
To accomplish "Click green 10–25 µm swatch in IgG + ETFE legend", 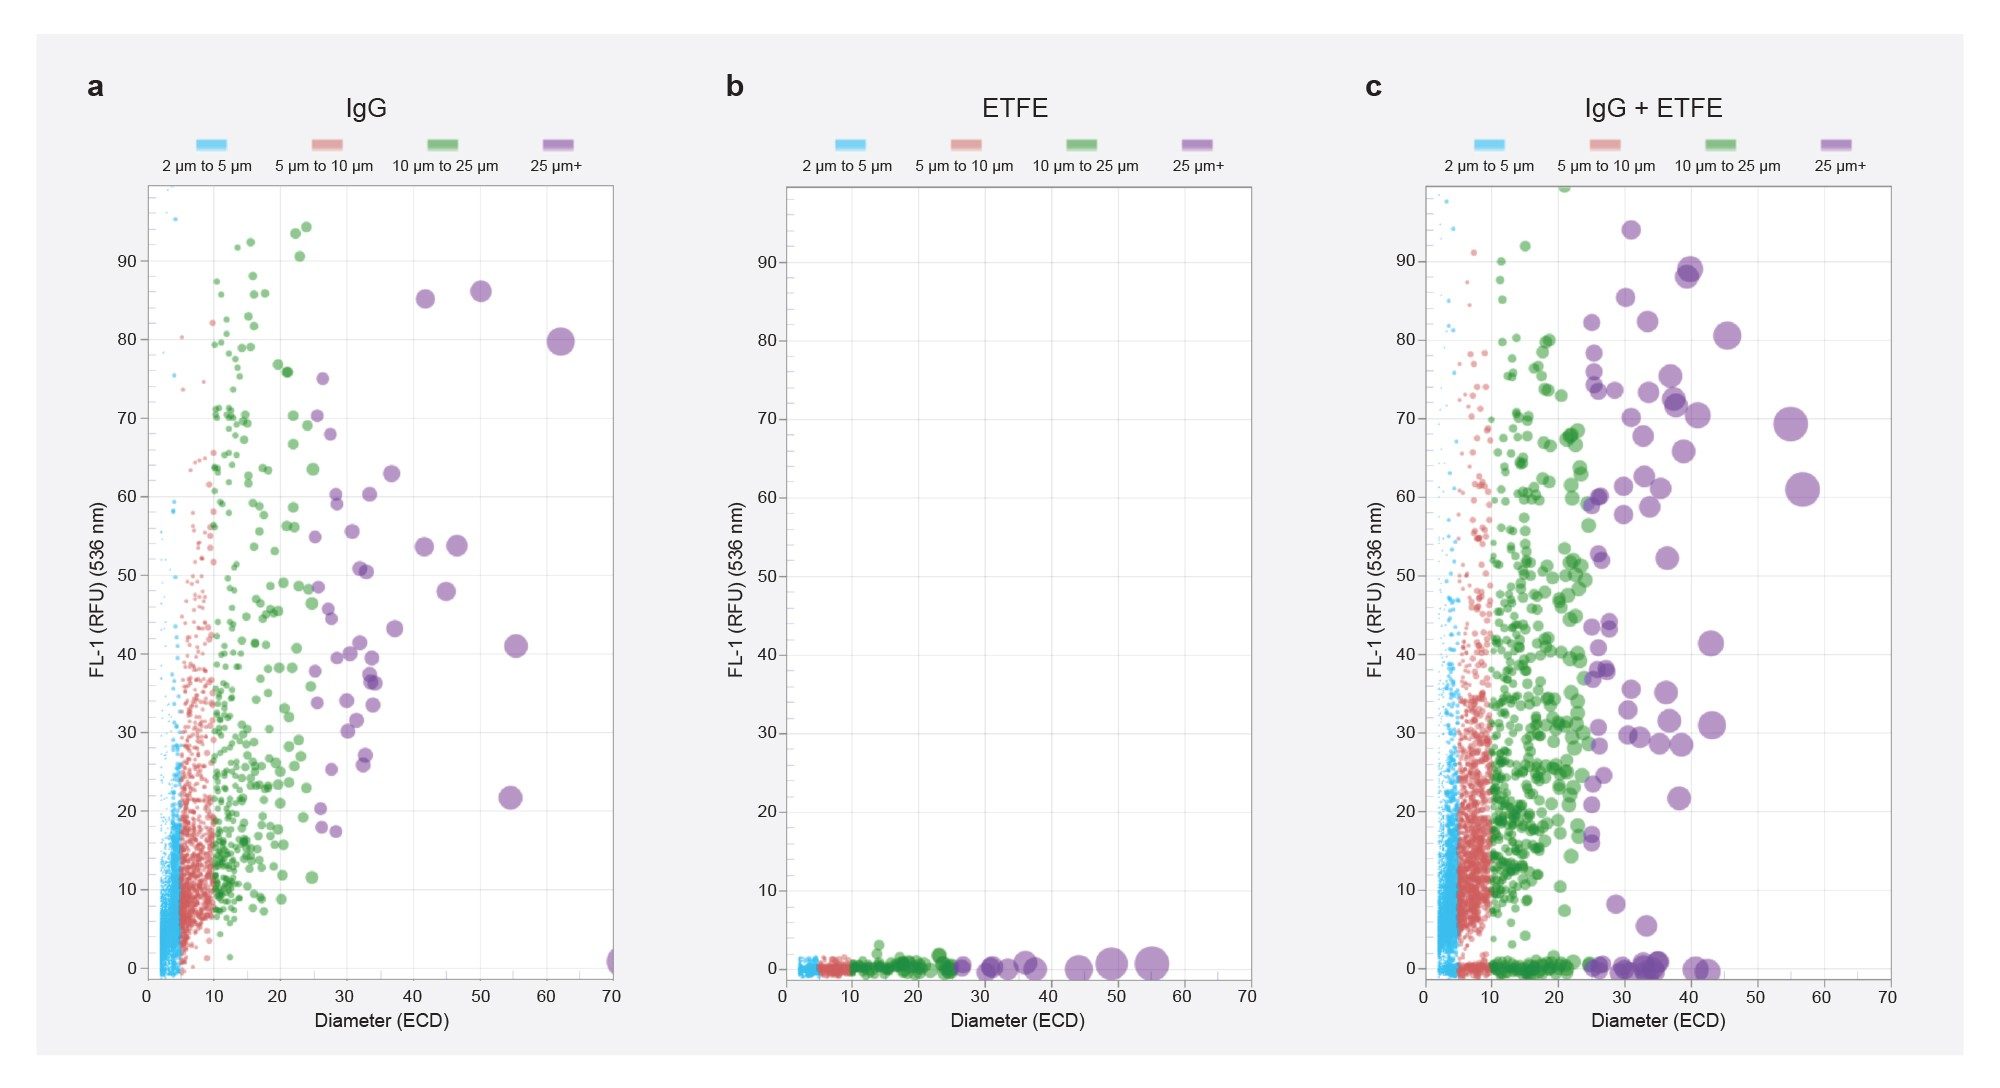I will pyautogui.click(x=1721, y=145).
